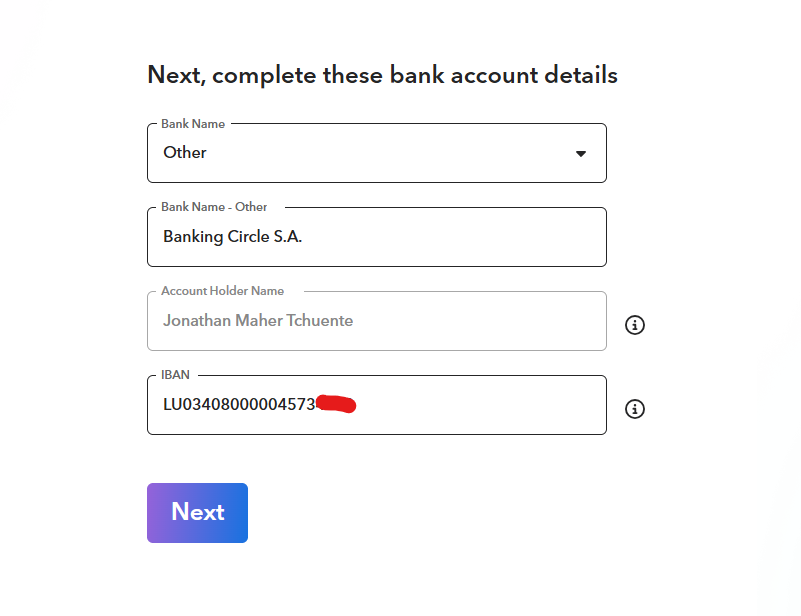Click the IBAN number starting with LU03

coord(239,405)
